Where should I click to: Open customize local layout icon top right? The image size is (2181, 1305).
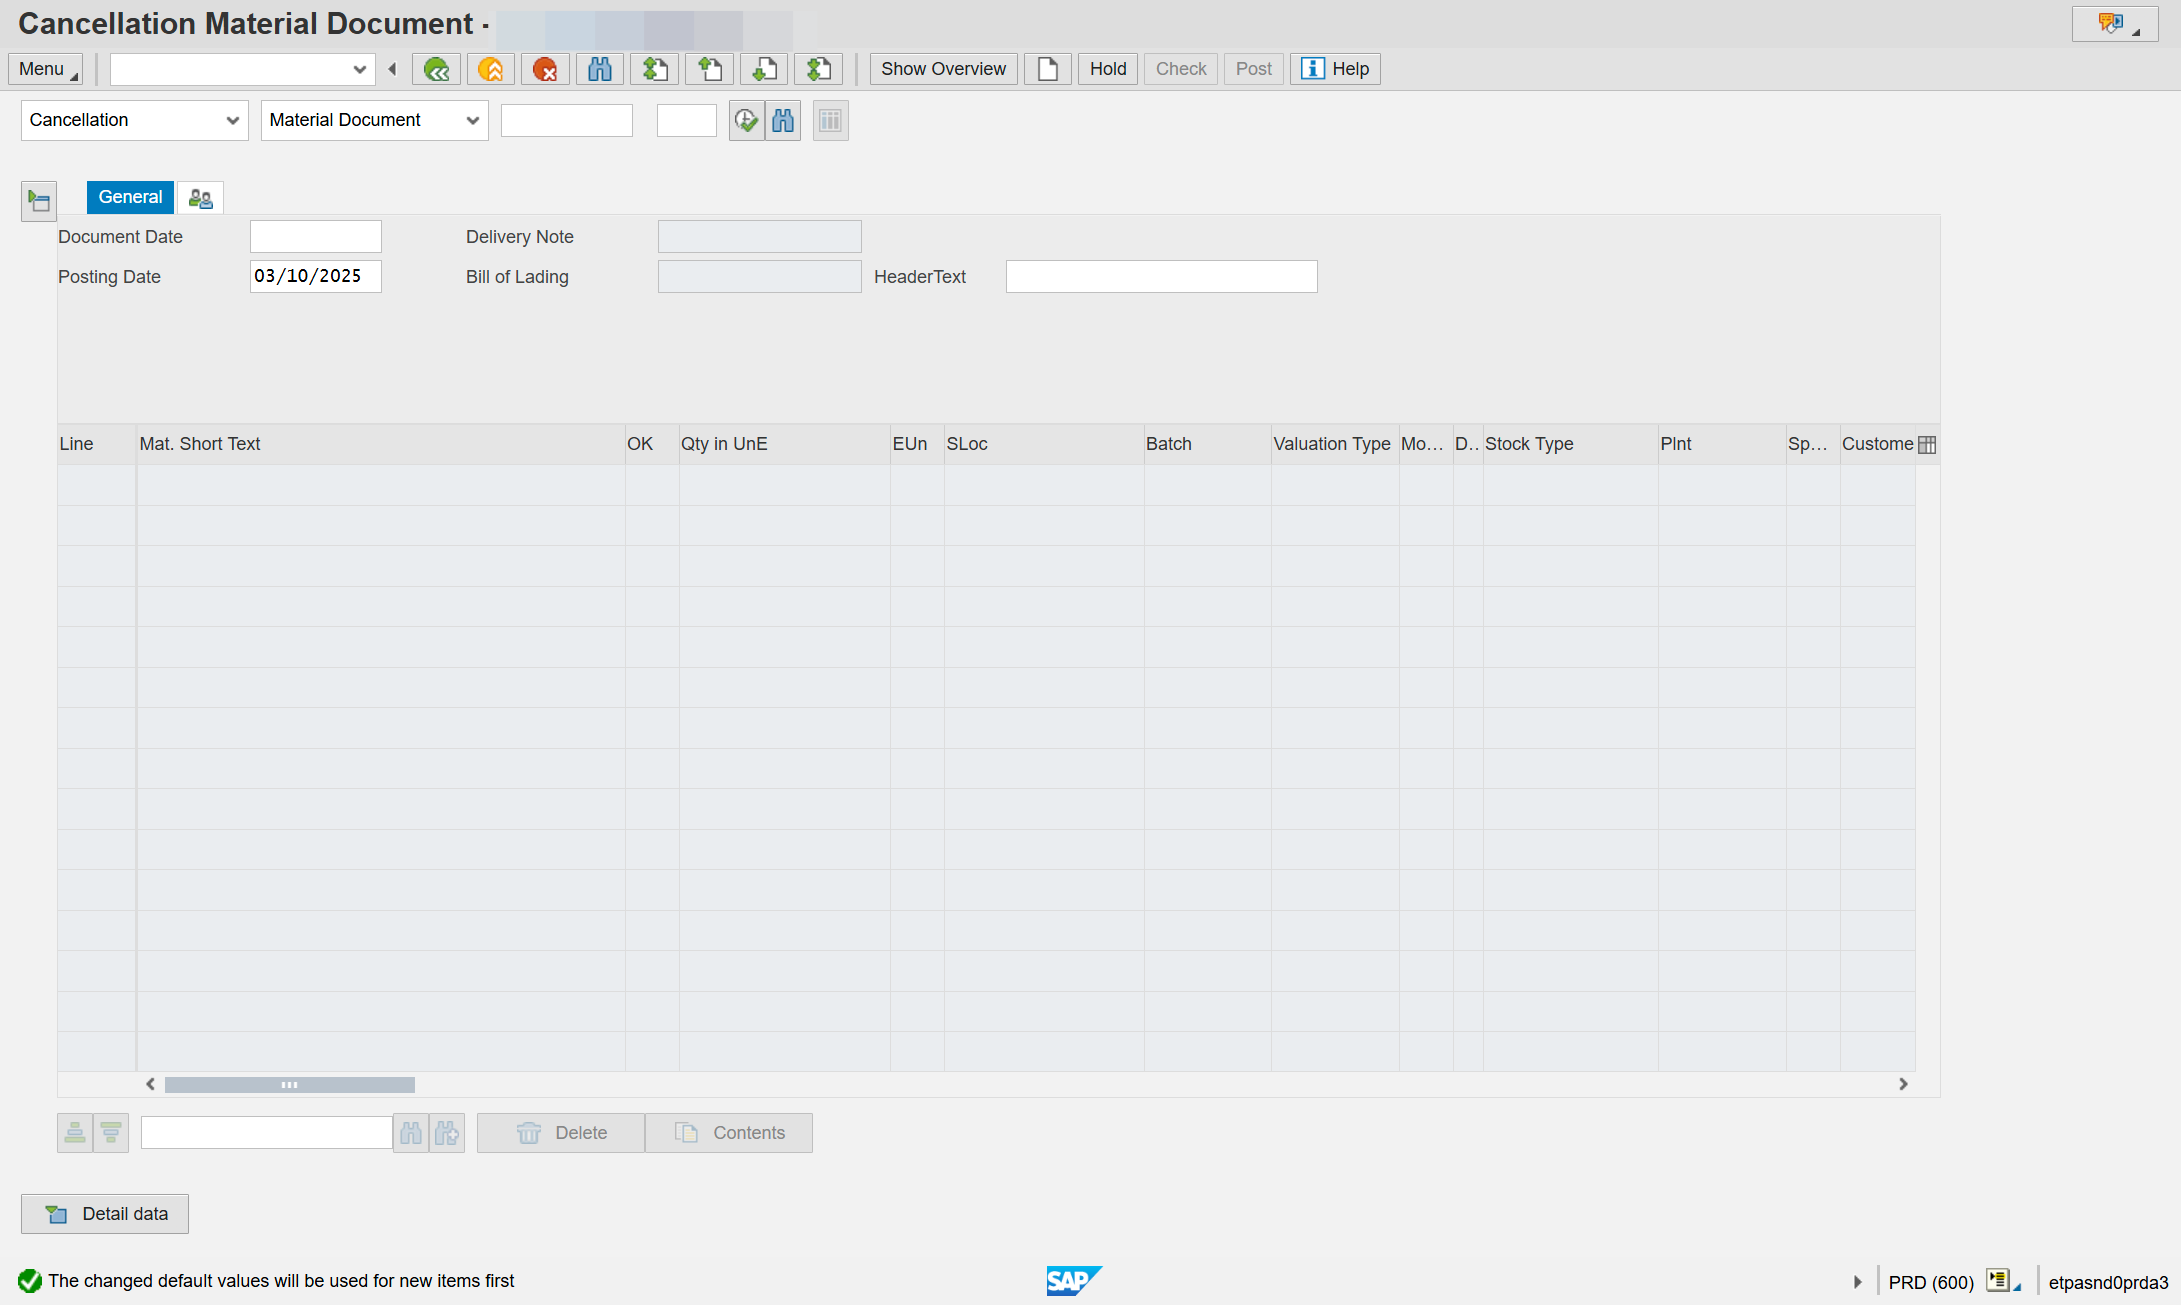tap(2114, 24)
